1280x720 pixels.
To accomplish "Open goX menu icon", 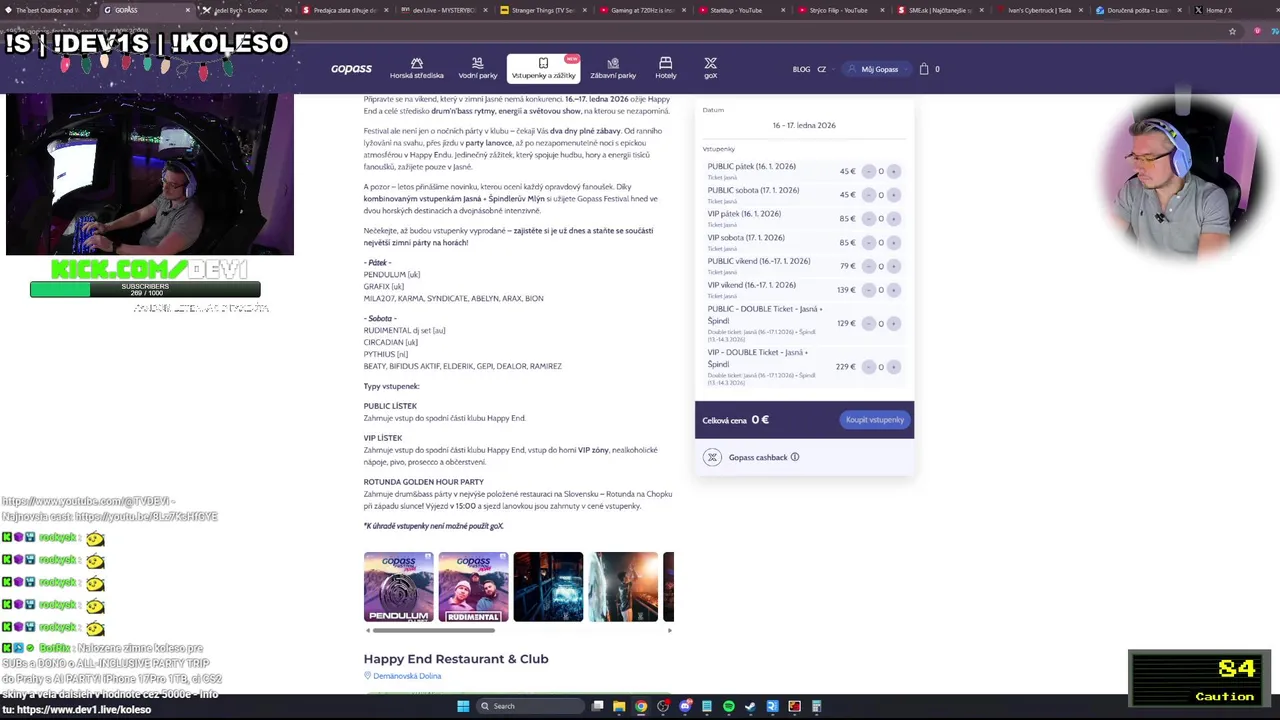I will (710, 63).
